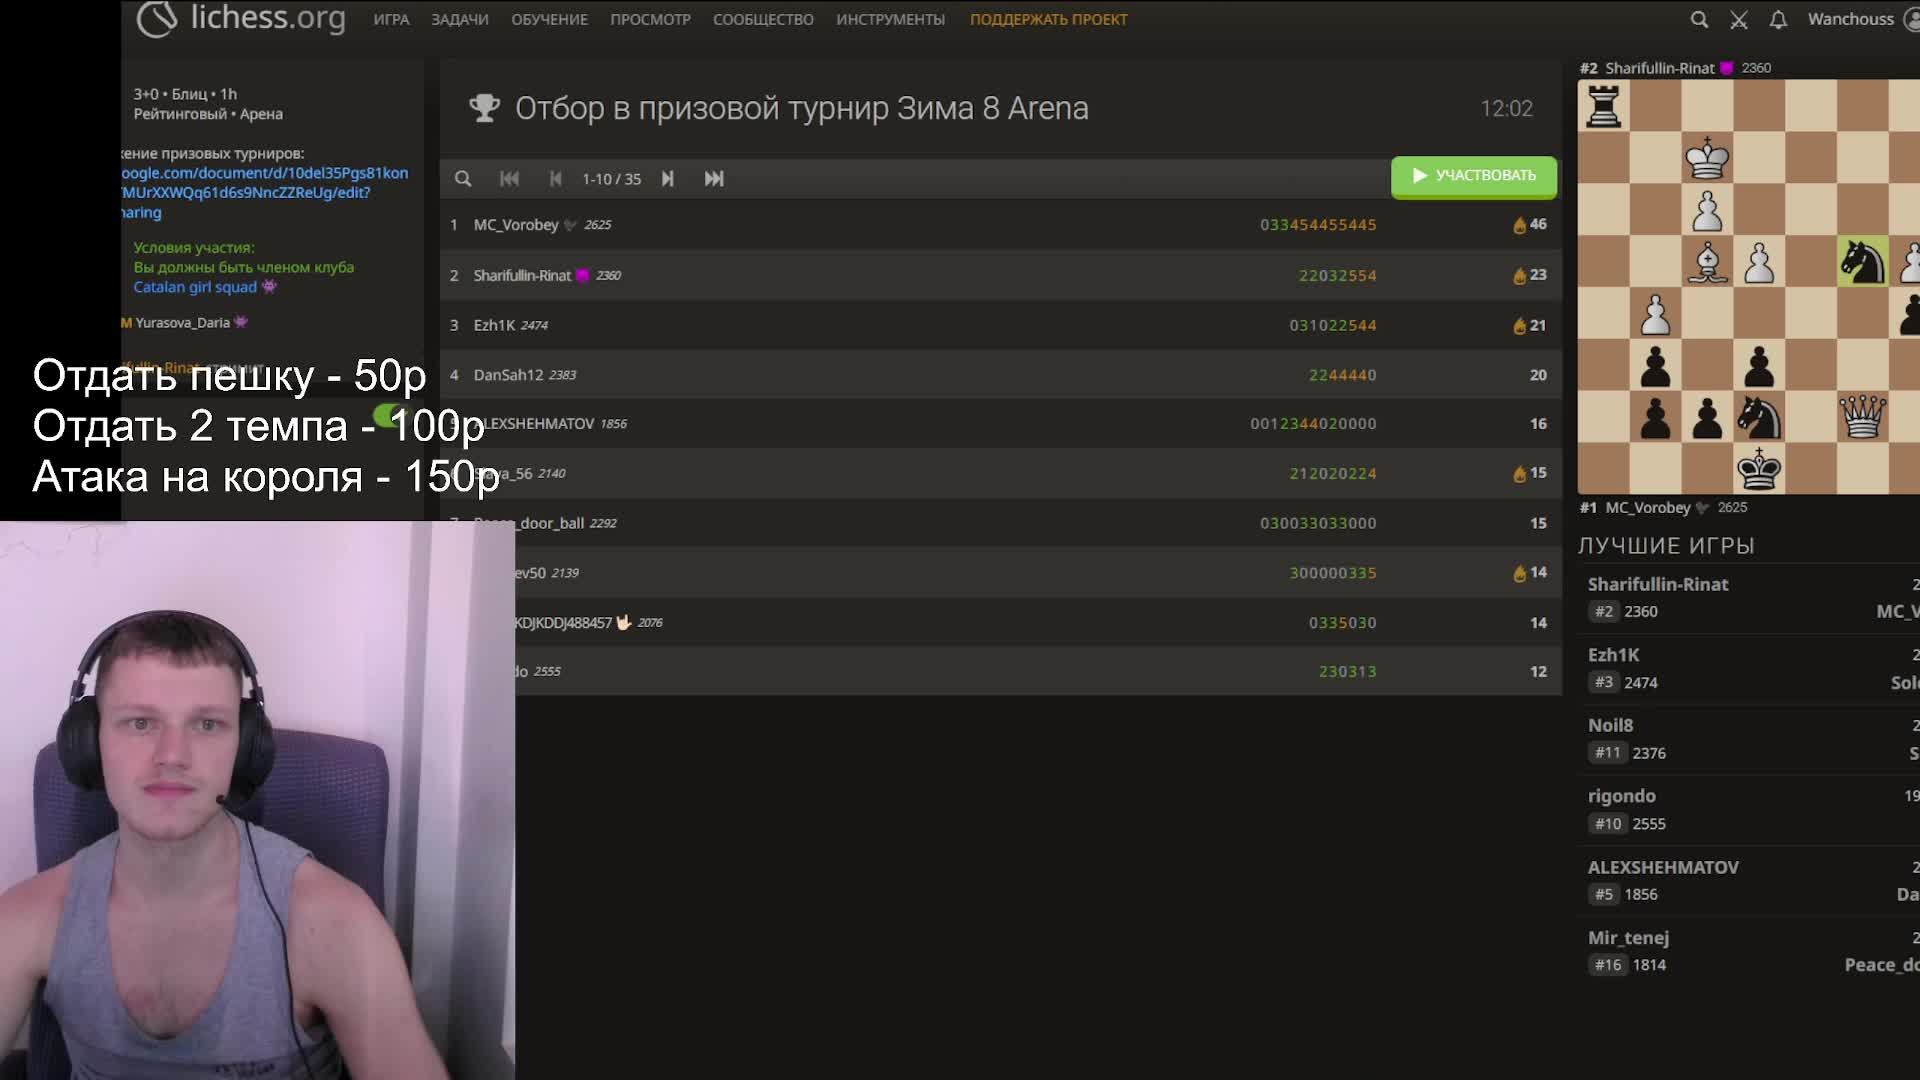Open the СООБЩЕСТВО menu
1920x1080 pixels.
coord(763,19)
